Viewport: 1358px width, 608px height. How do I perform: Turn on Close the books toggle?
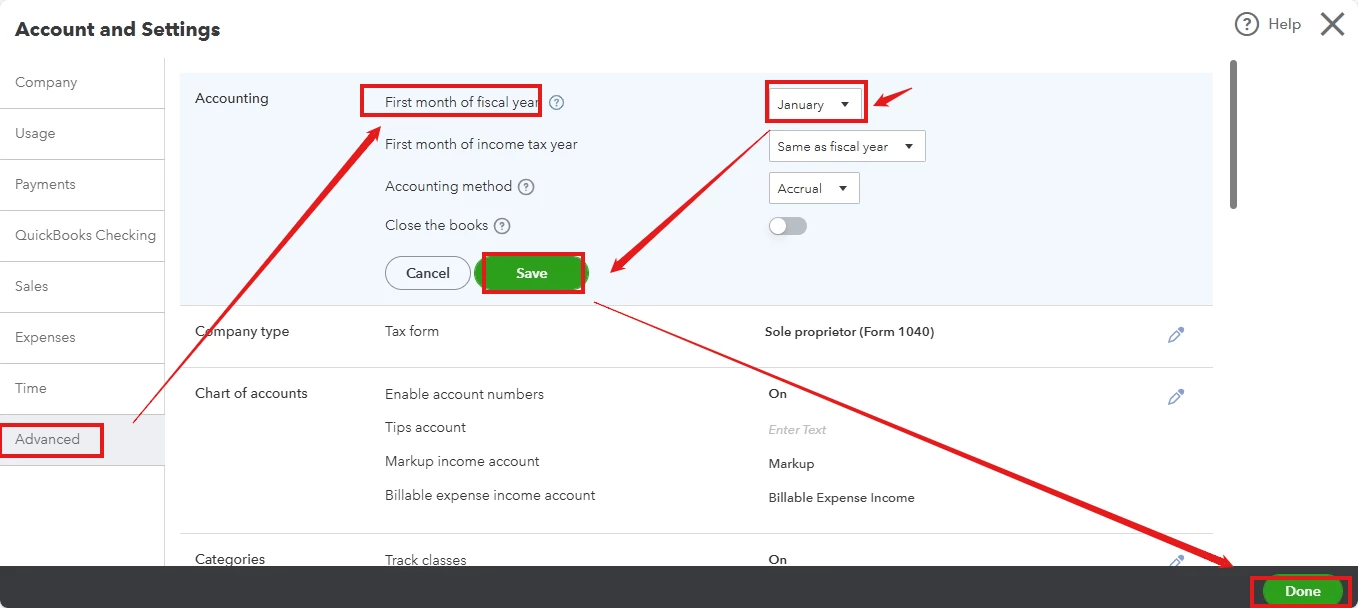[x=788, y=226]
